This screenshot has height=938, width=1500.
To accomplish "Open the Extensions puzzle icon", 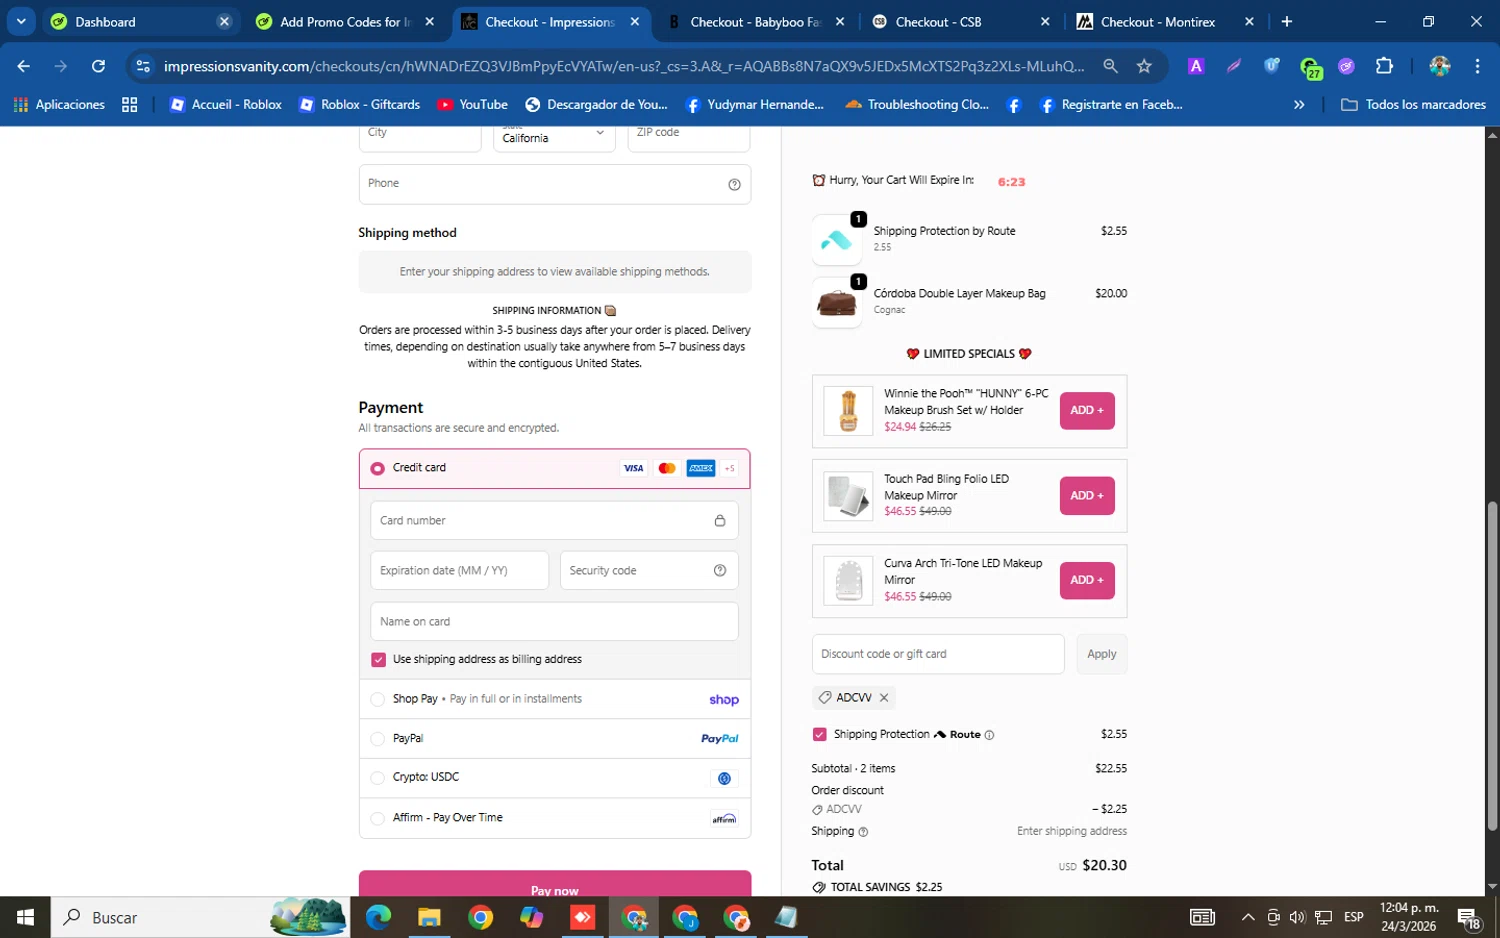I will click(x=1384, y=66).
